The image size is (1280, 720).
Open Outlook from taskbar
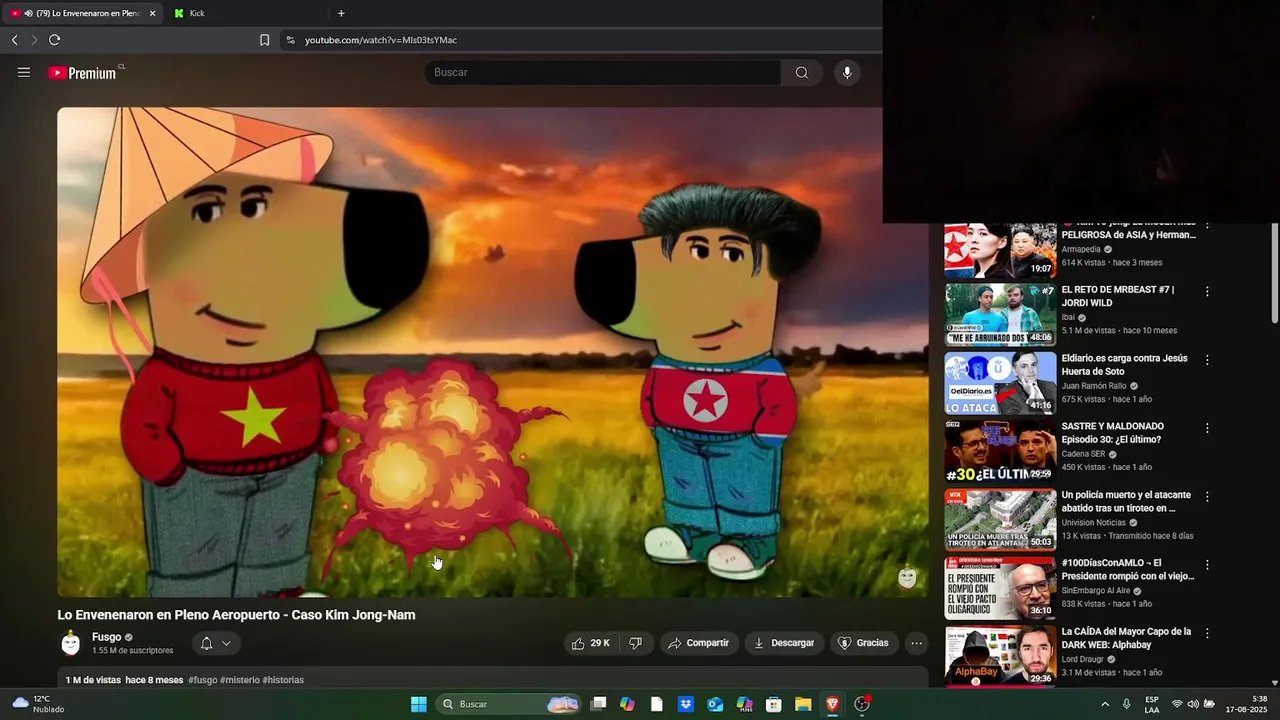pos(715,704)
